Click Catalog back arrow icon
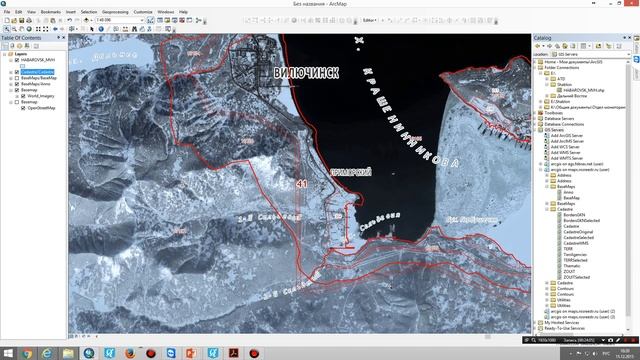640x360 pixels. point(538,46)
